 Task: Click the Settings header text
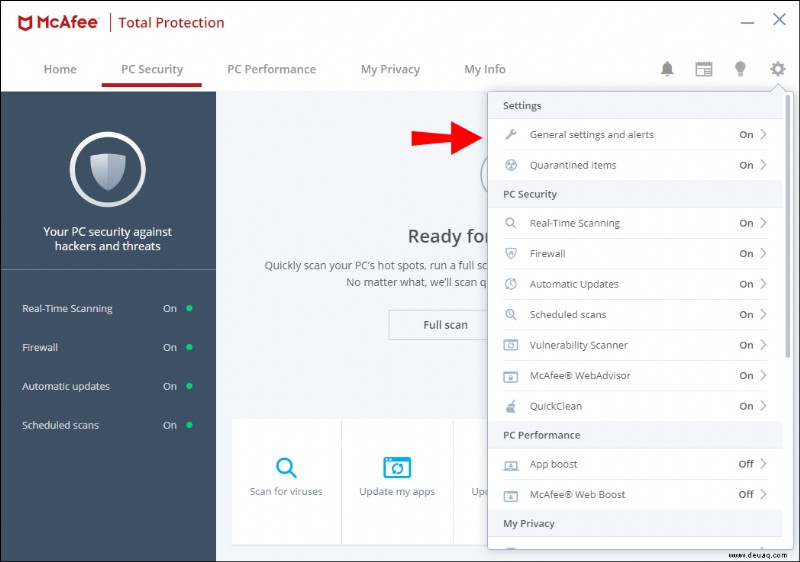522,106
